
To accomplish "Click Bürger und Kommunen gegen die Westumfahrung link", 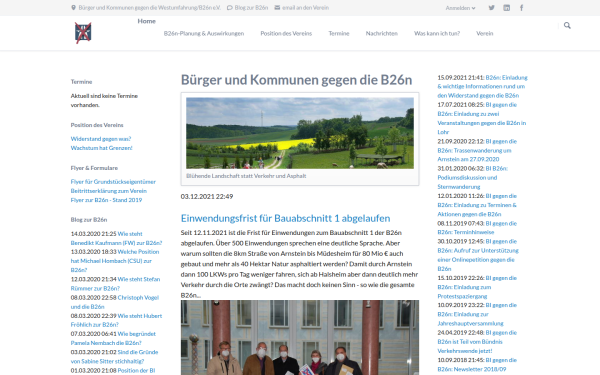I will [x=150, y=8].
